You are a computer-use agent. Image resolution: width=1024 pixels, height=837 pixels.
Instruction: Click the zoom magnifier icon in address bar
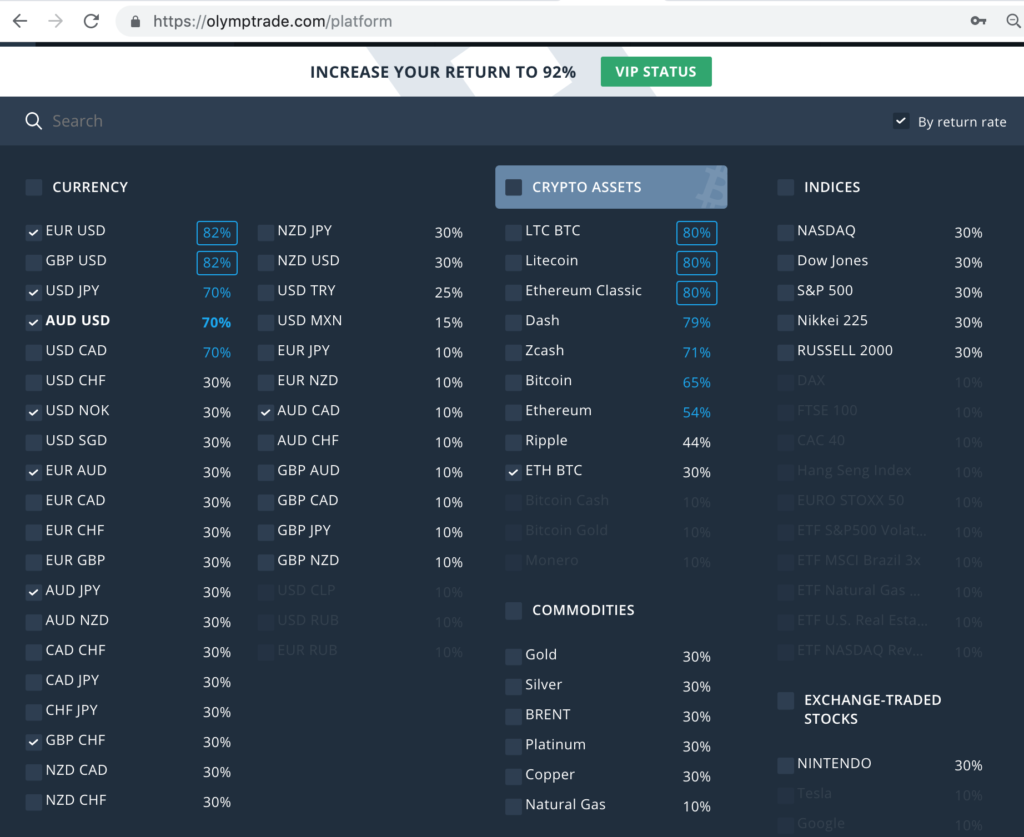pos(1014,21)
